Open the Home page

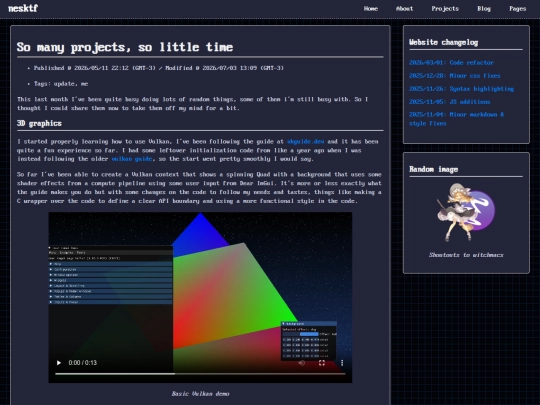371,9
